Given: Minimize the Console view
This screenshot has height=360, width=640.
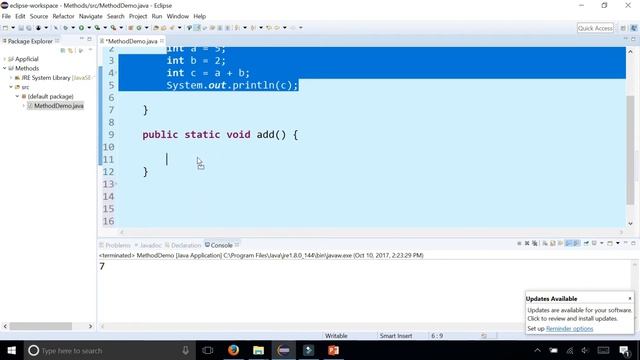Looking at the screenshot, I should pyautogui.click(x=626, y=243).
